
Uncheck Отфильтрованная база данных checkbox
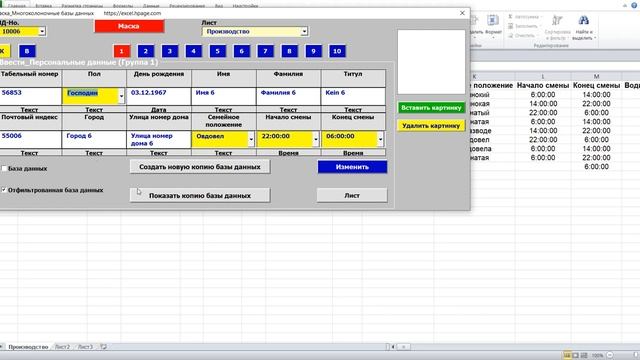click(4, 190)
